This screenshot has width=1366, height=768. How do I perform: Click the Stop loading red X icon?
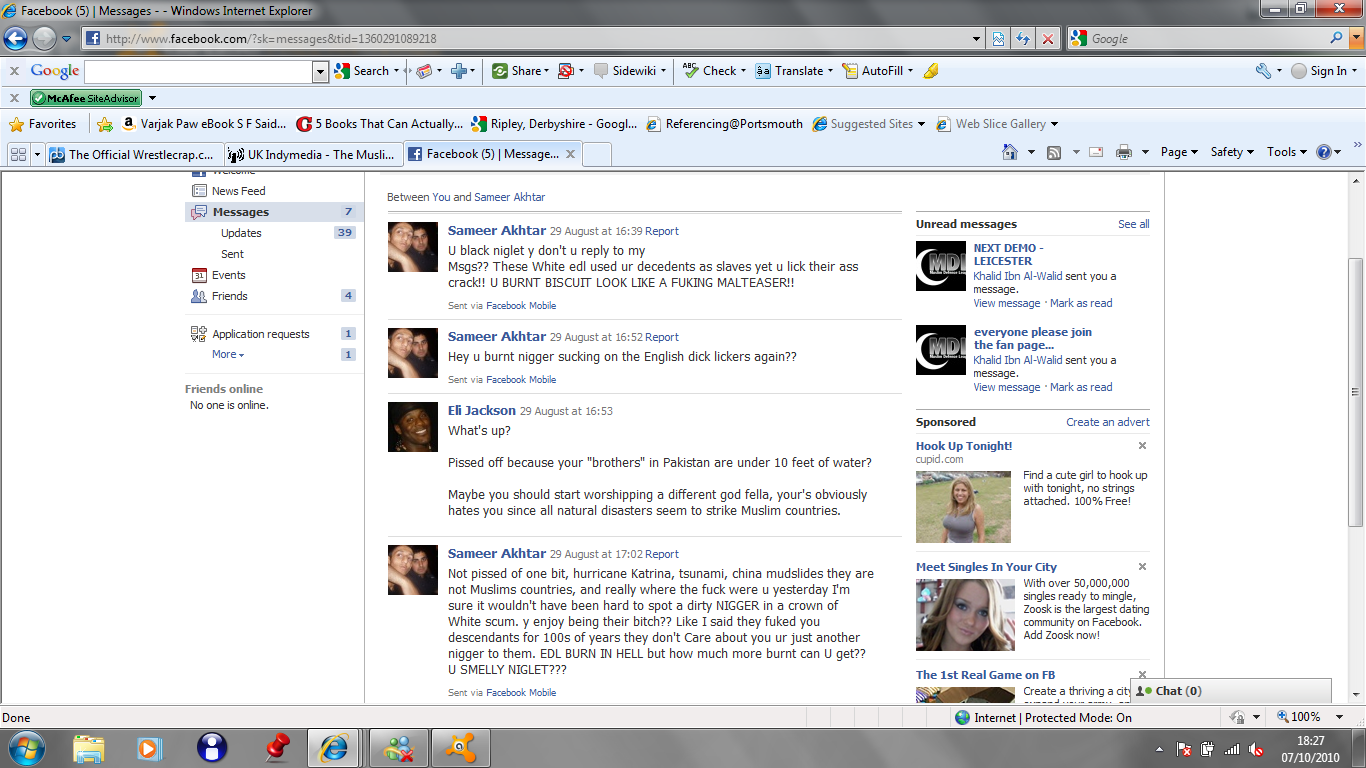(x=1048, y=39)
